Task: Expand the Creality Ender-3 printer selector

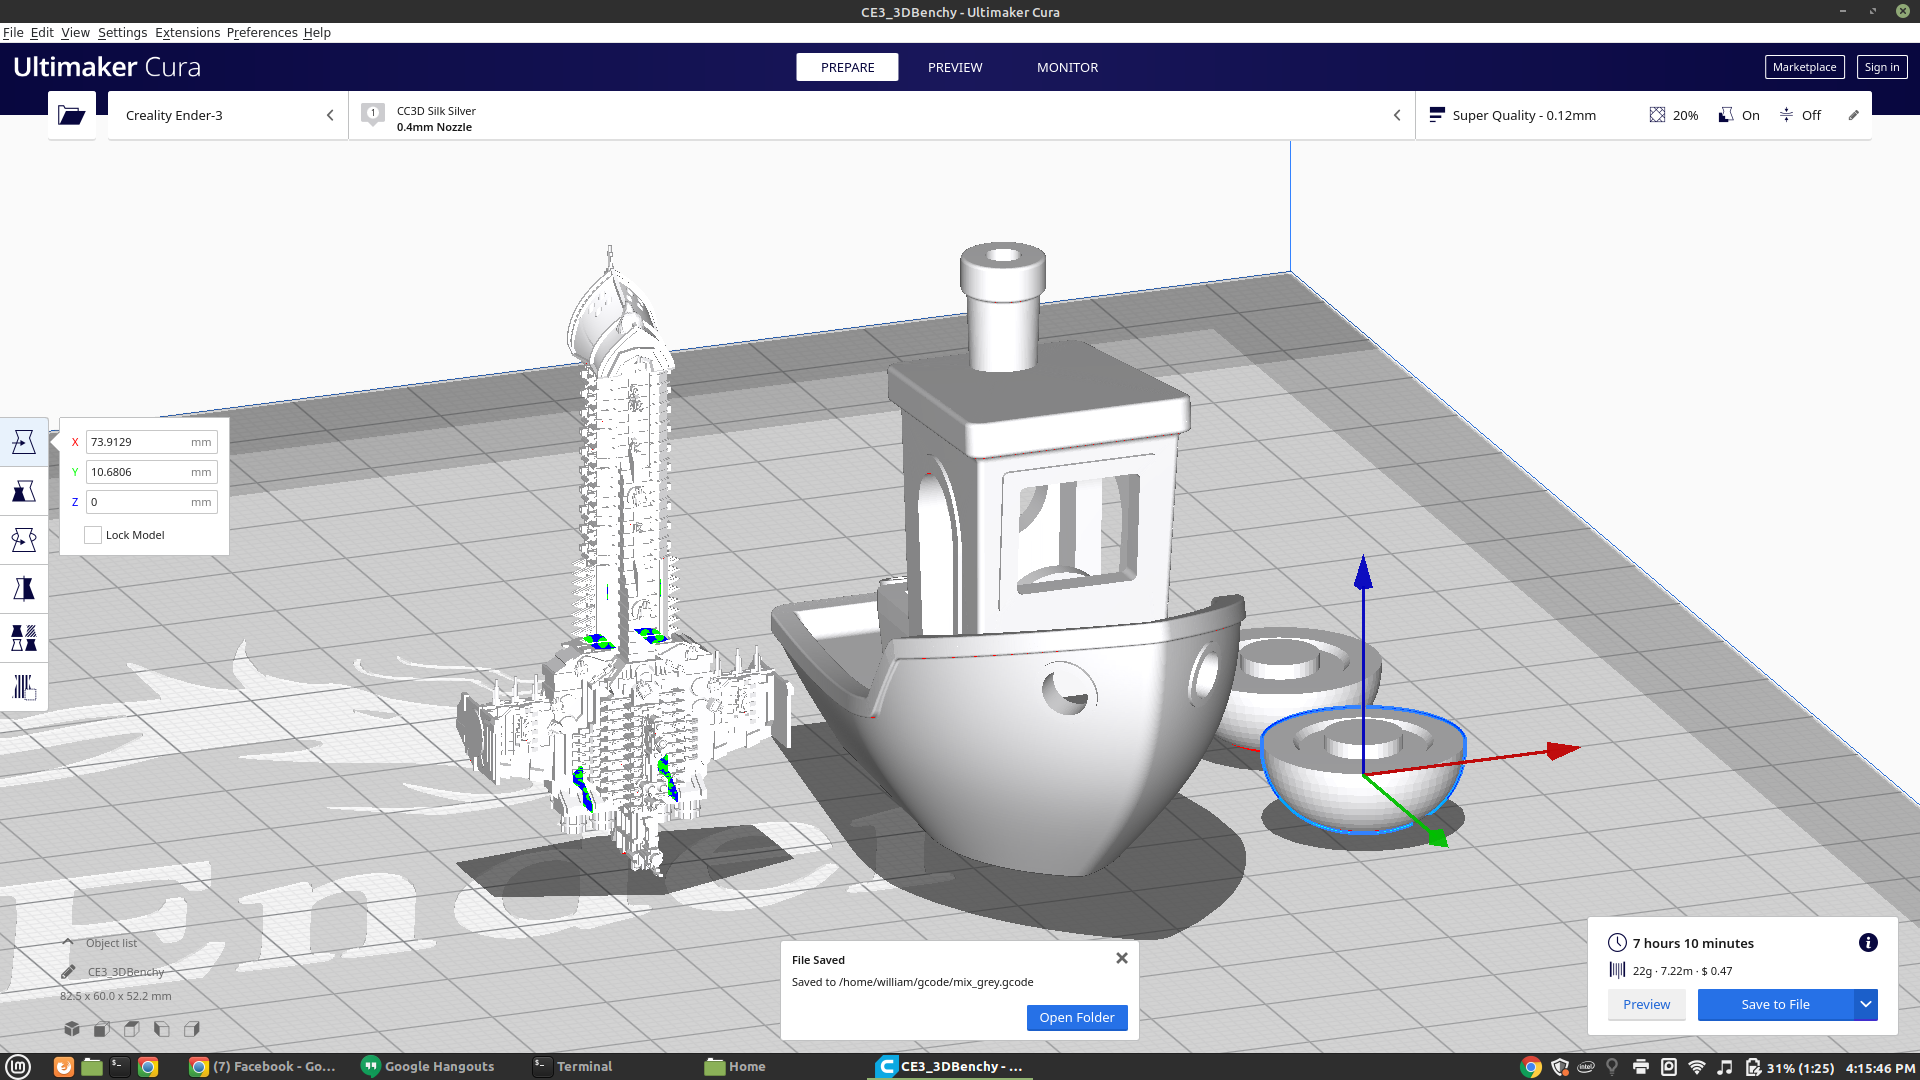Action: (330, 115)
